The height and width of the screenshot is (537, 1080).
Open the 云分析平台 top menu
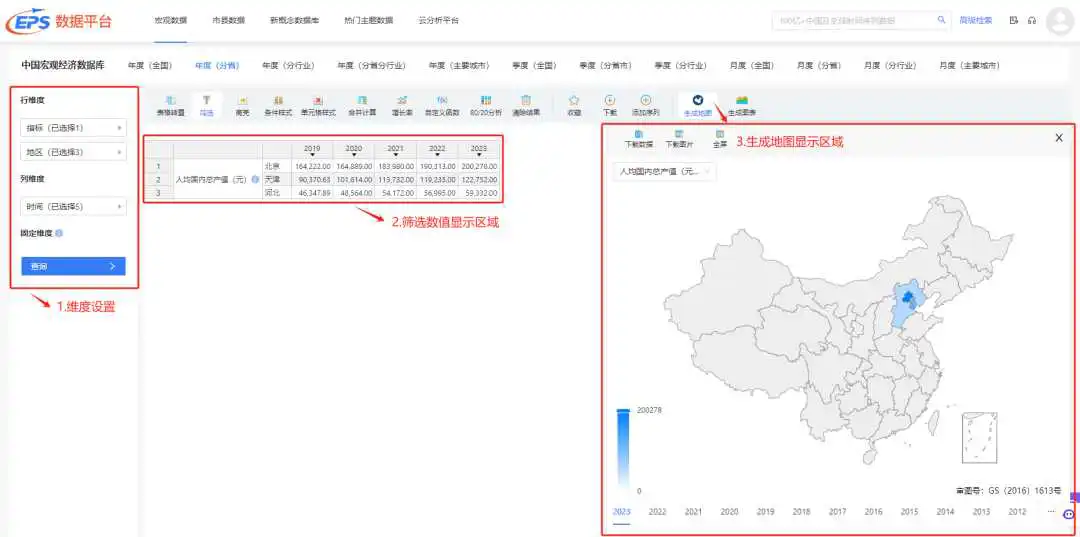(x=438, y=21)
